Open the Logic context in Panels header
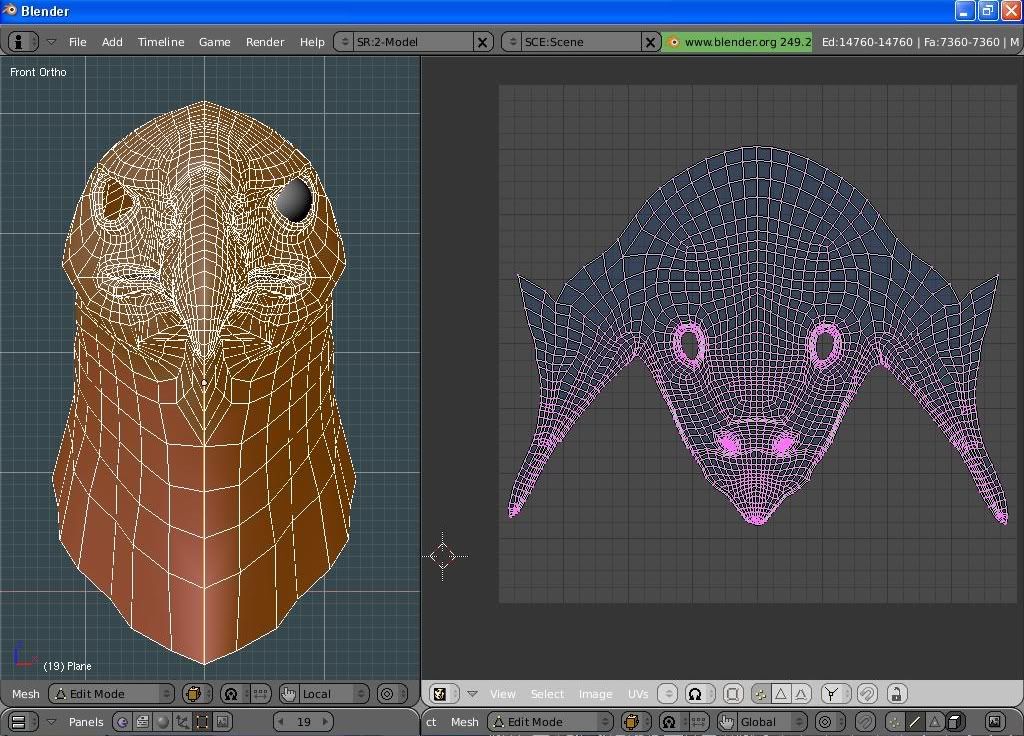Viewport: 1024px width, 736px height. pos(122,721)
